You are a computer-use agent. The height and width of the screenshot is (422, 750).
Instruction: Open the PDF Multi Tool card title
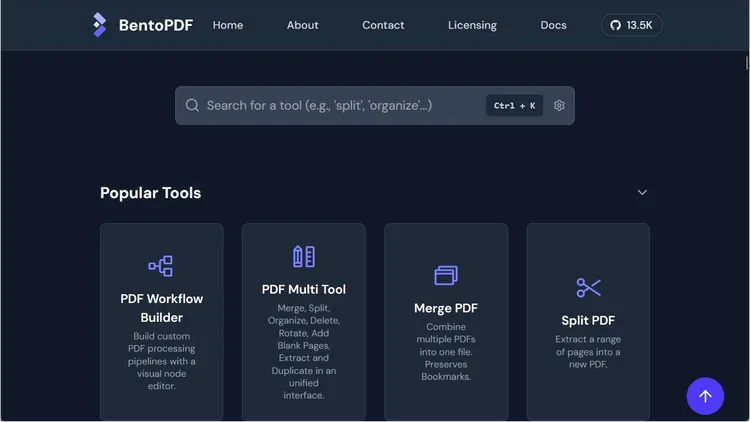(304, 289)
